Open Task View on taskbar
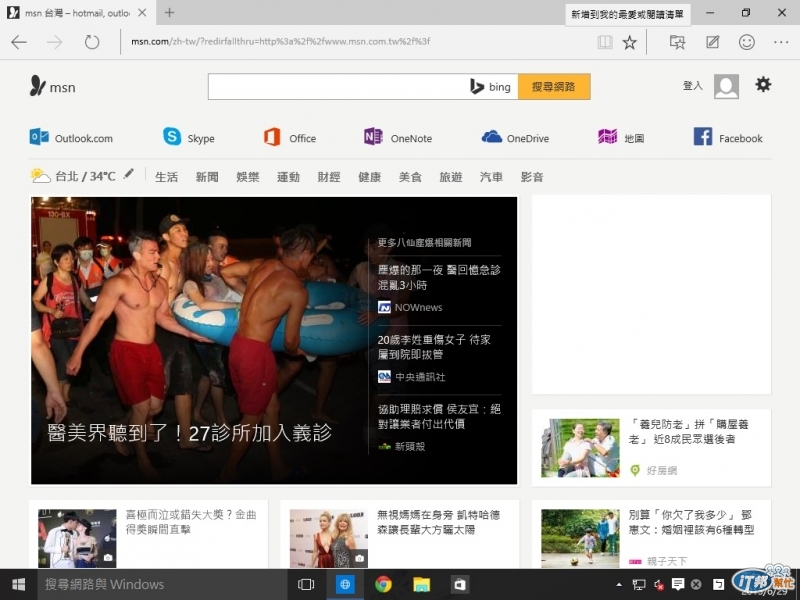Screen dimensions: 800x600 (x=306, y=584)
